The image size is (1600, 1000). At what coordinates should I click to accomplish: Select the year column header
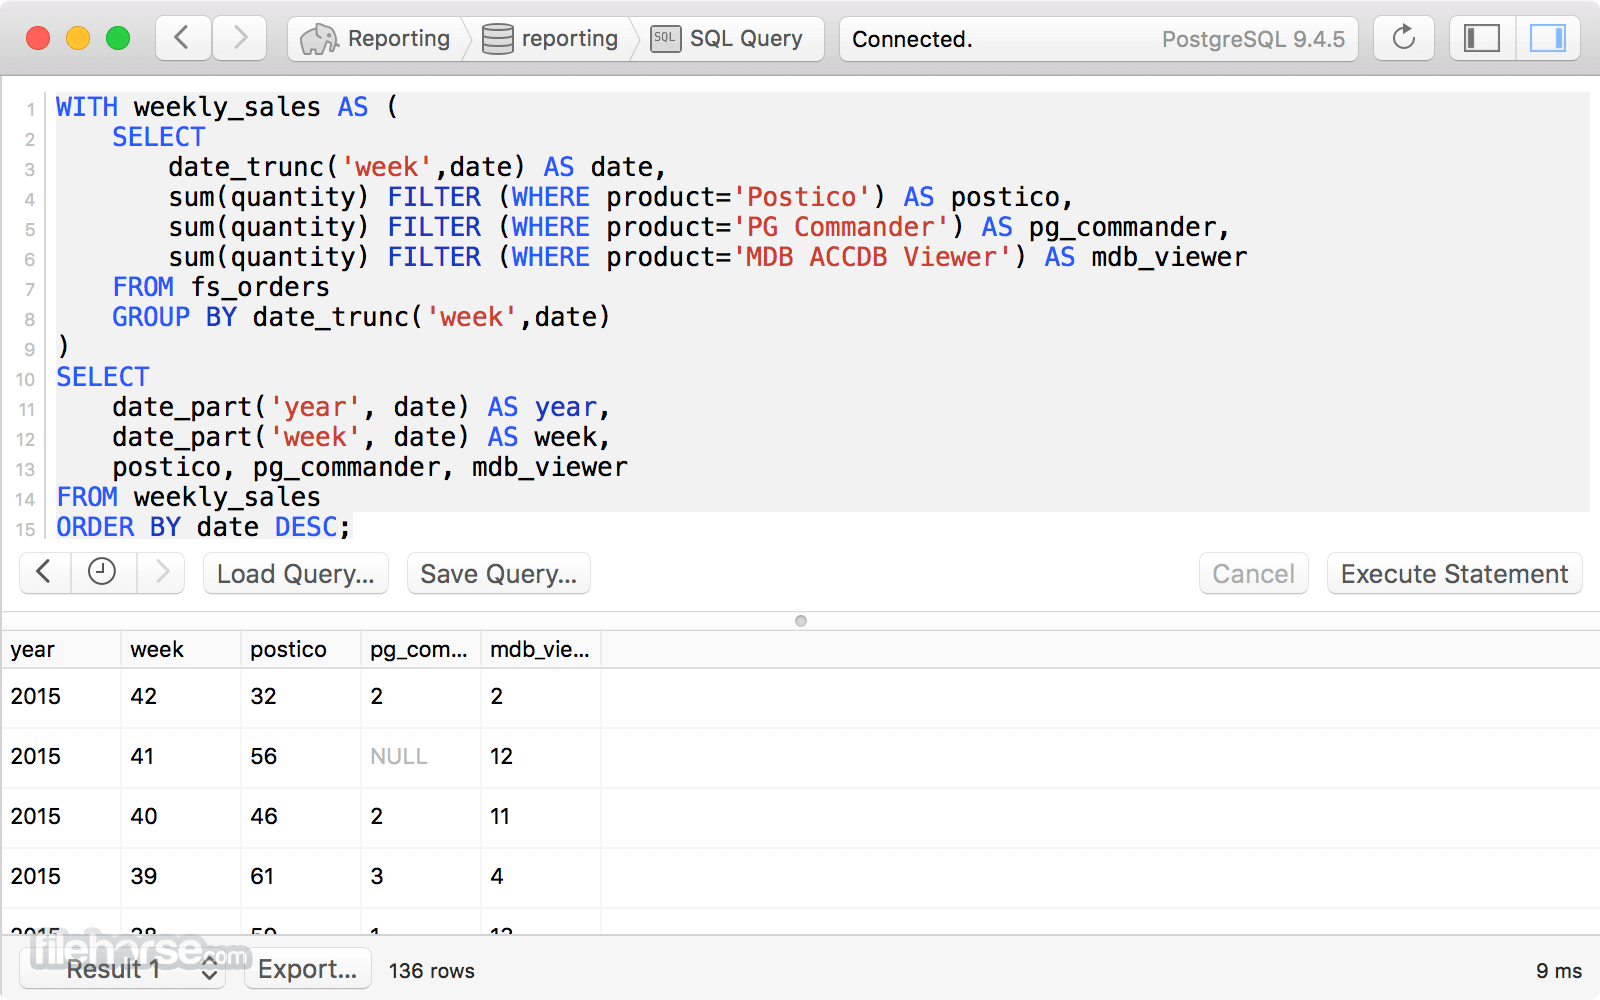pos(61,650)
